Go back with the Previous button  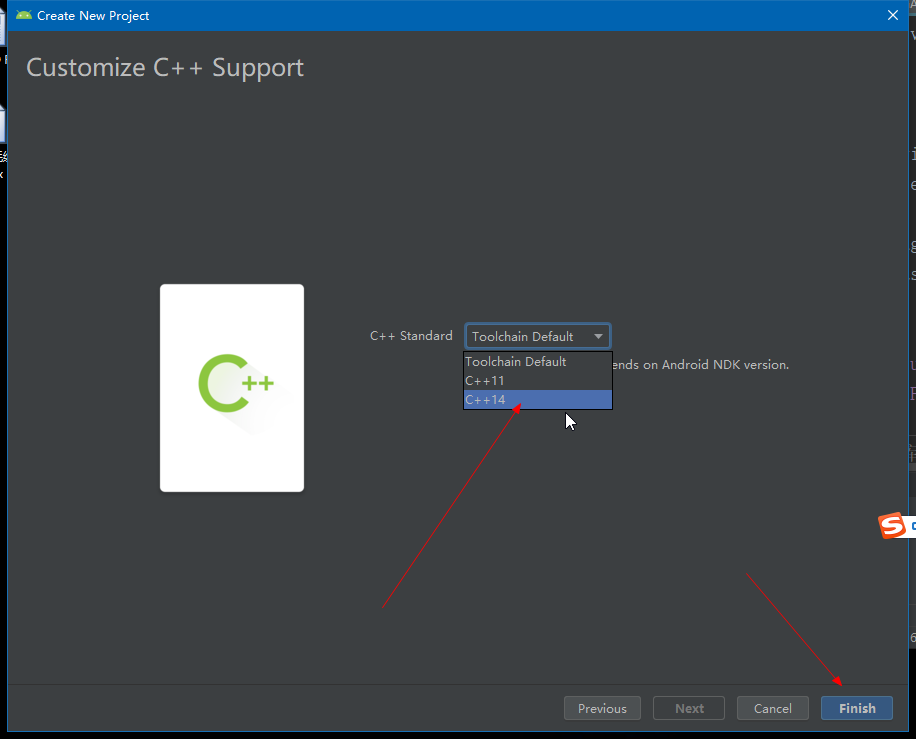point(602,708)
